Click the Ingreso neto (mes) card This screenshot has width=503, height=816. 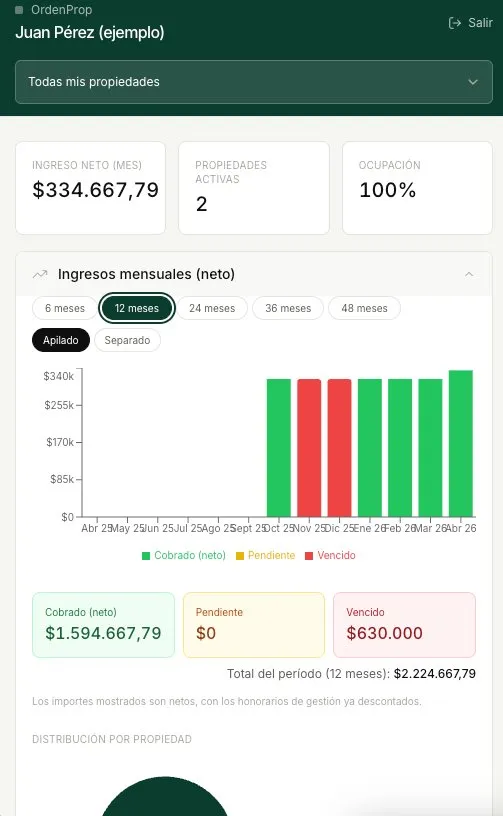[91, 188]
